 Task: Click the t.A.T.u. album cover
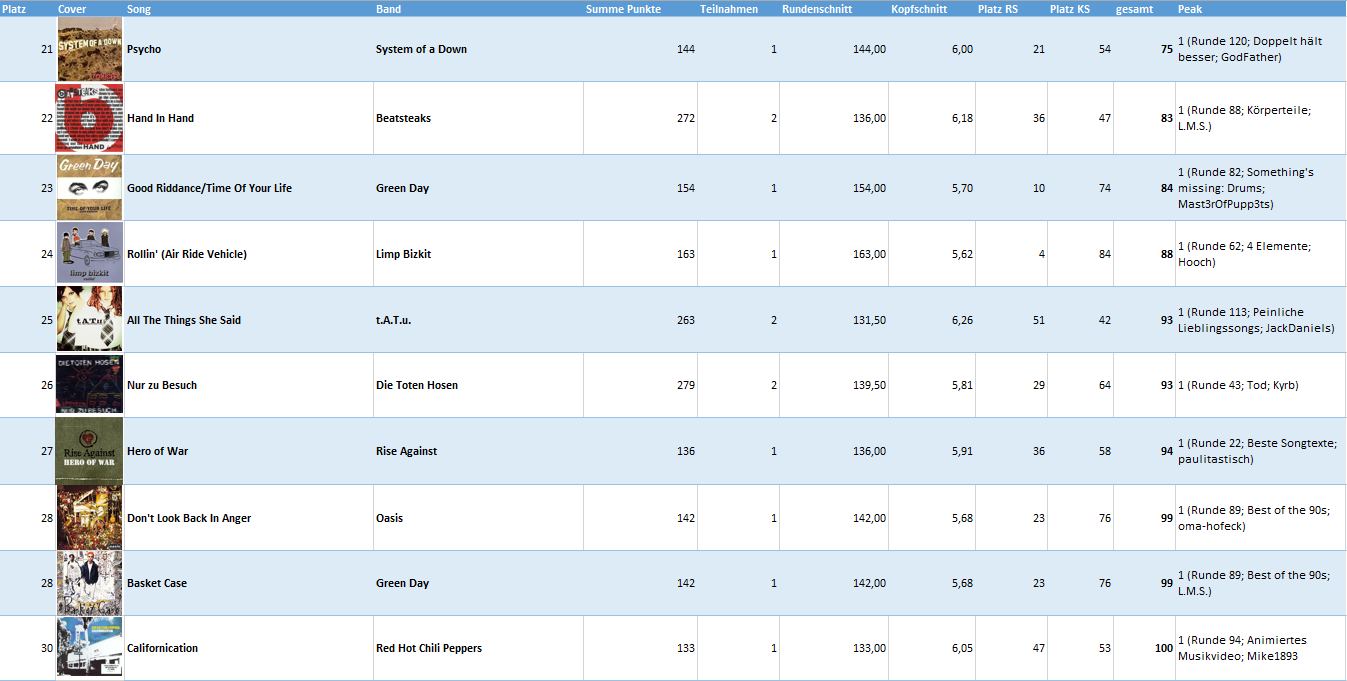90,319
